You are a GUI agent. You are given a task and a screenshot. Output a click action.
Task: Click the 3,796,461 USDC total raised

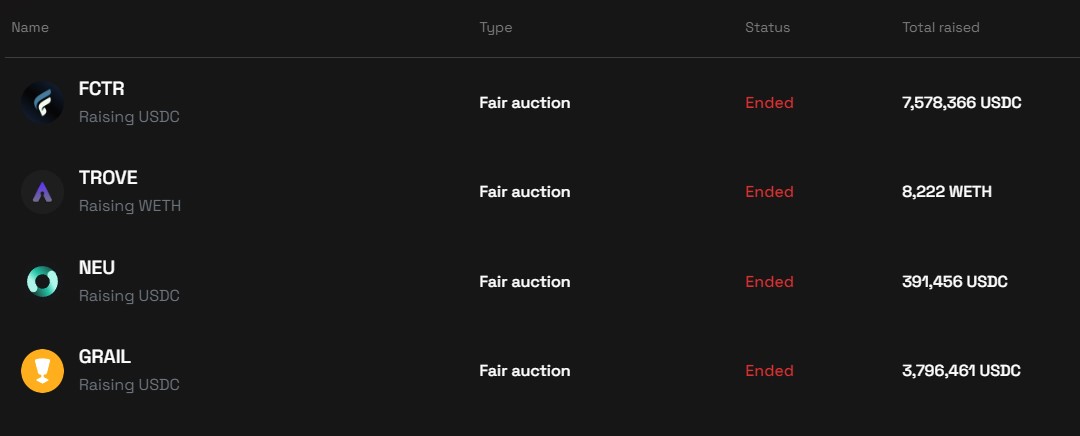point(961,371)
